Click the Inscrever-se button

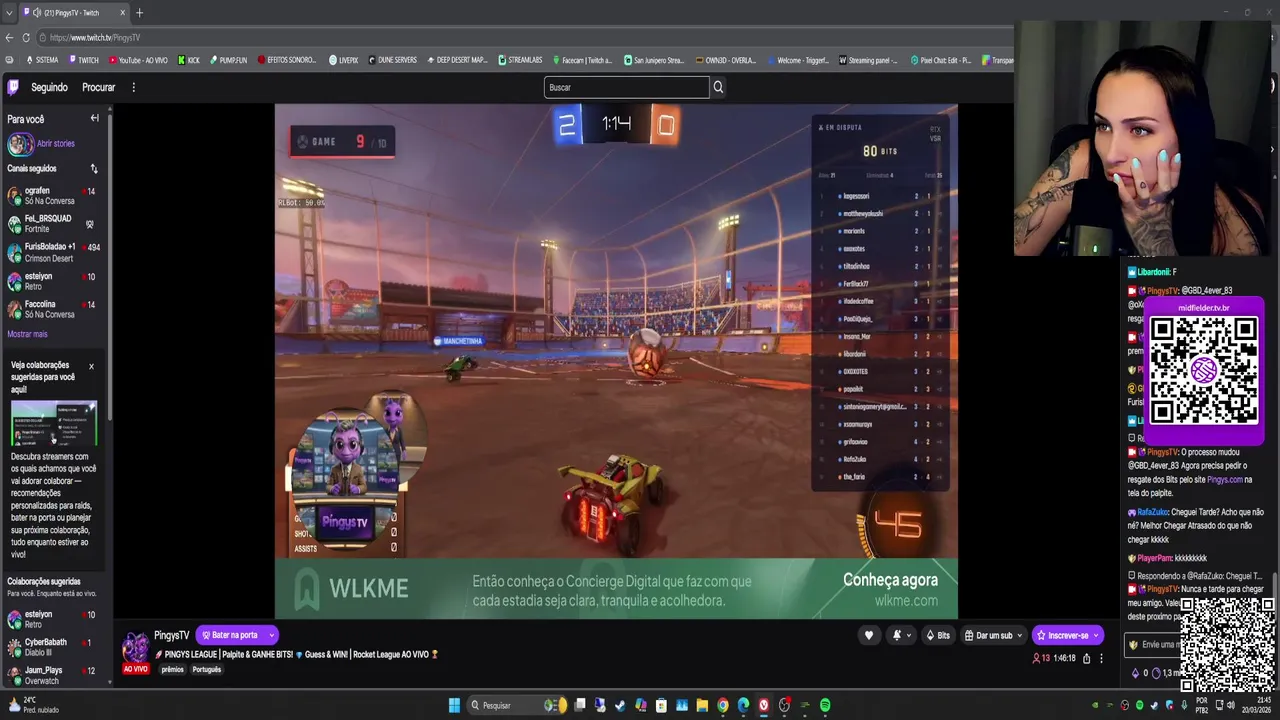click(x=1067, y=635)
